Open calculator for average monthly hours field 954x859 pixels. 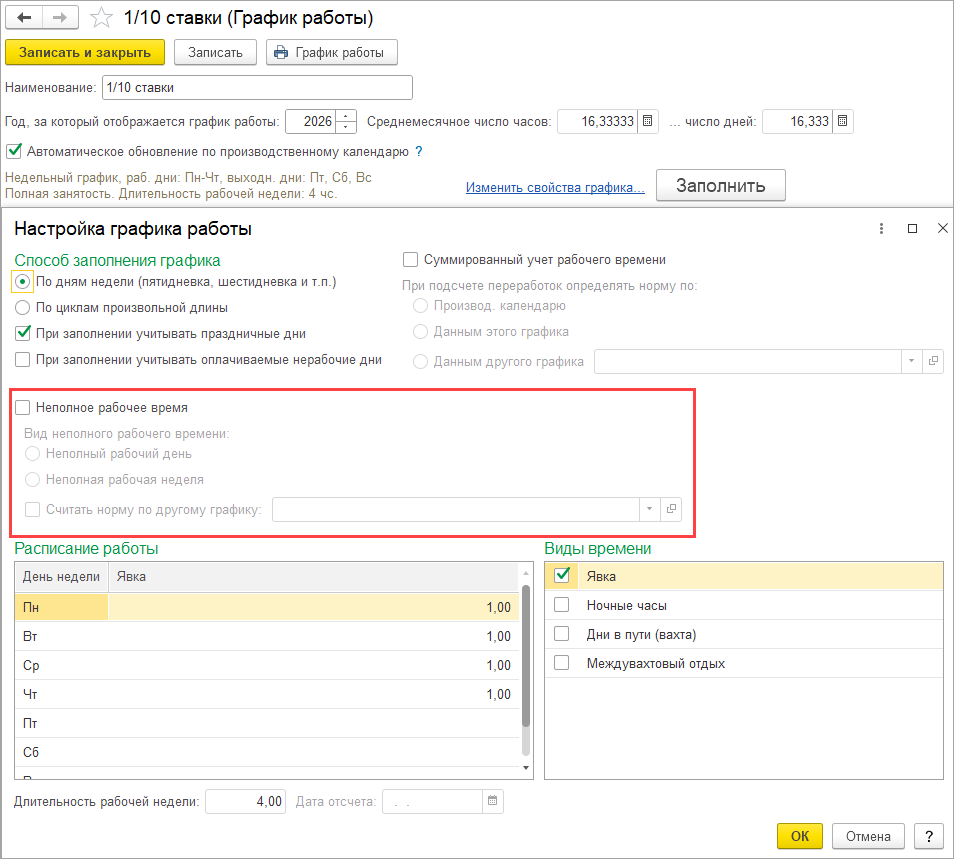point(648,122)
